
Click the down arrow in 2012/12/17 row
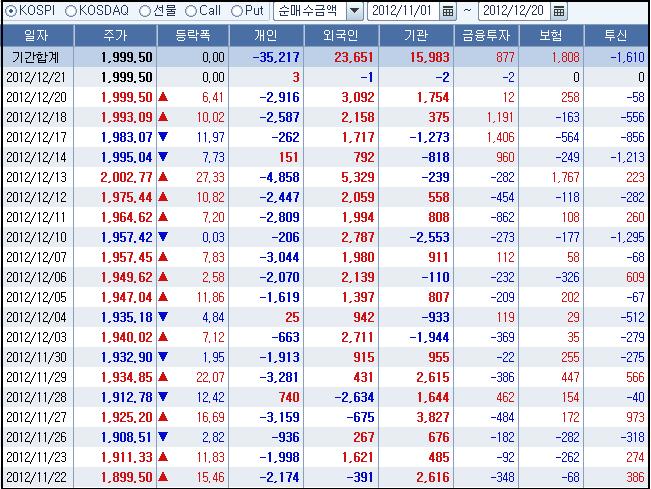tap(163, 136)
